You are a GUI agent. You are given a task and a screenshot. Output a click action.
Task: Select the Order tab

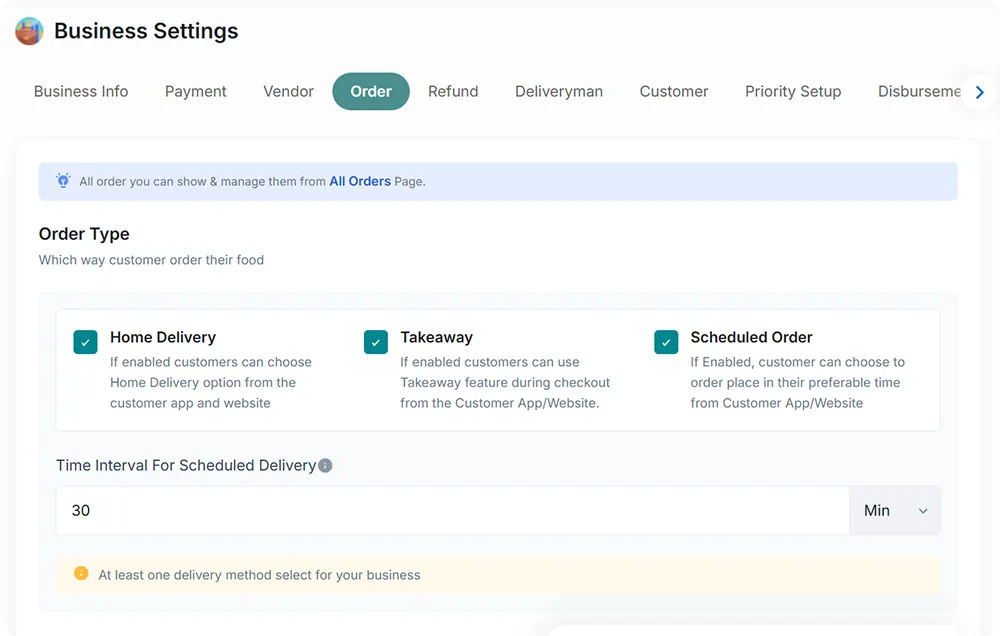pyautogui.click(x=371, y=91)
